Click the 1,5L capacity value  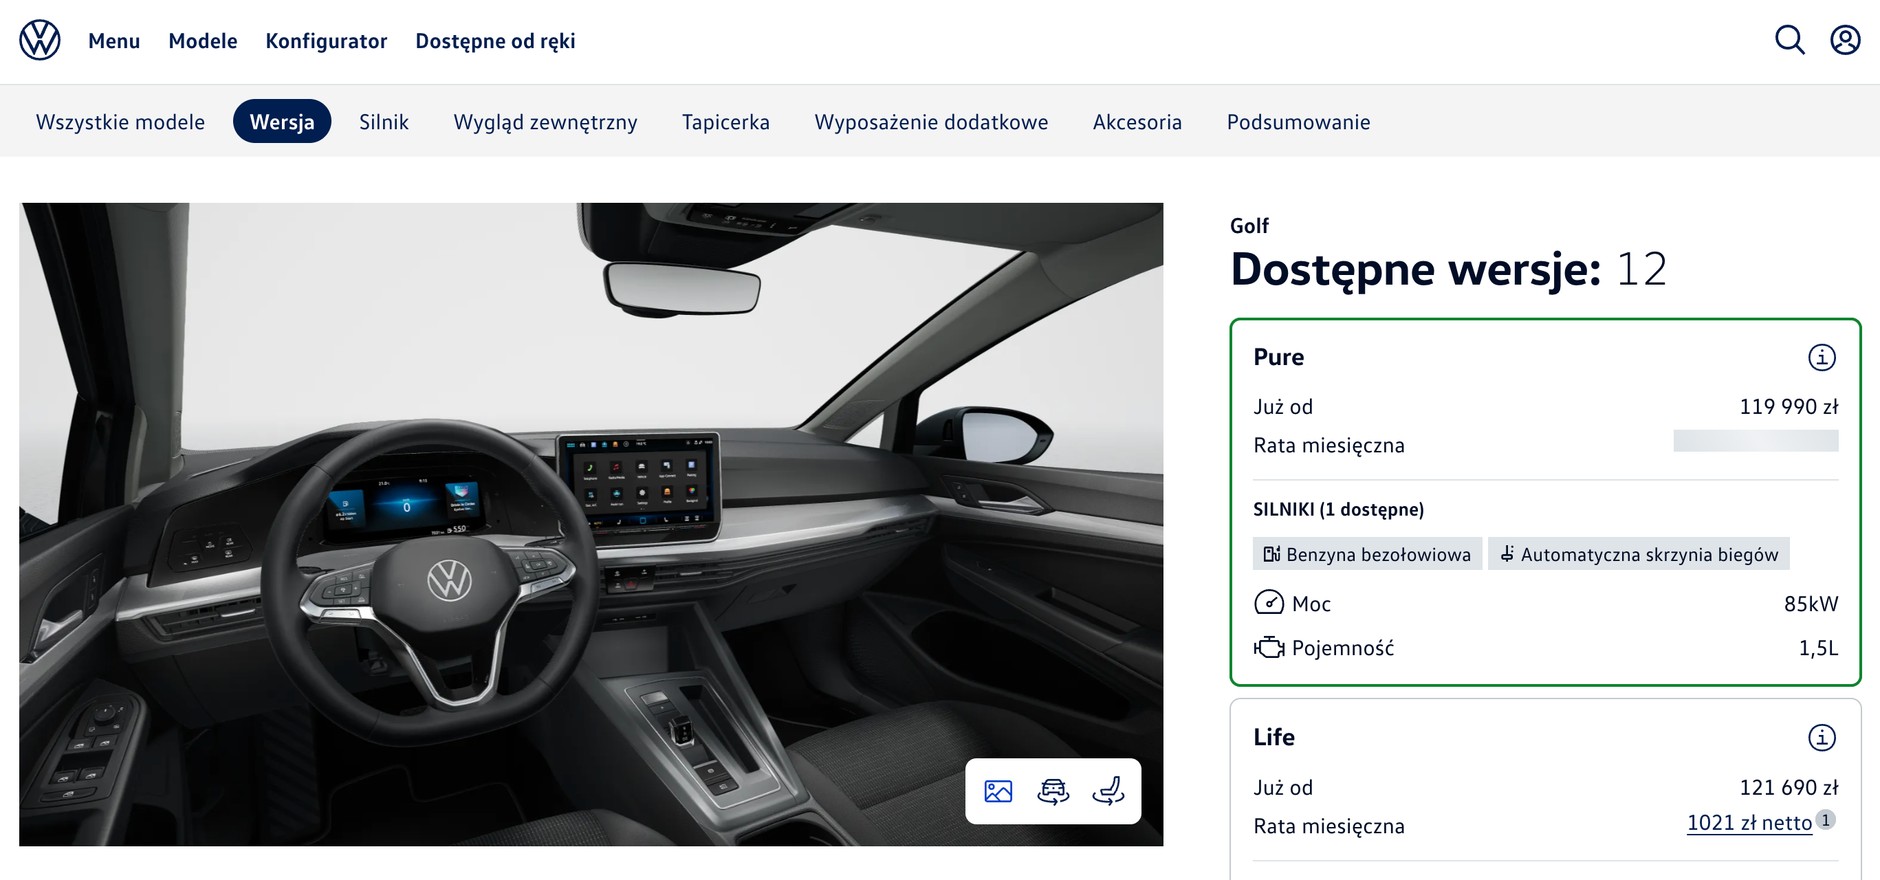coord(1818,648)
